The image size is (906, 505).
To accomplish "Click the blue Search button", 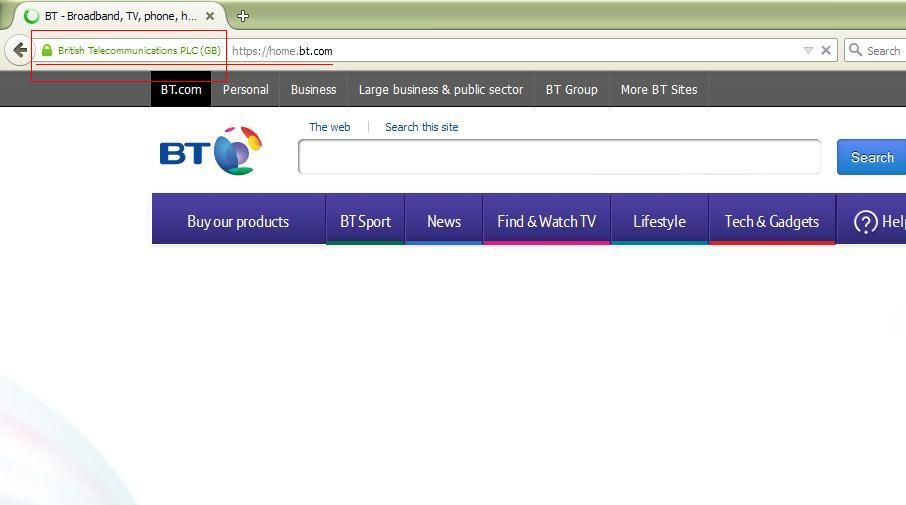I will point(871,157).
